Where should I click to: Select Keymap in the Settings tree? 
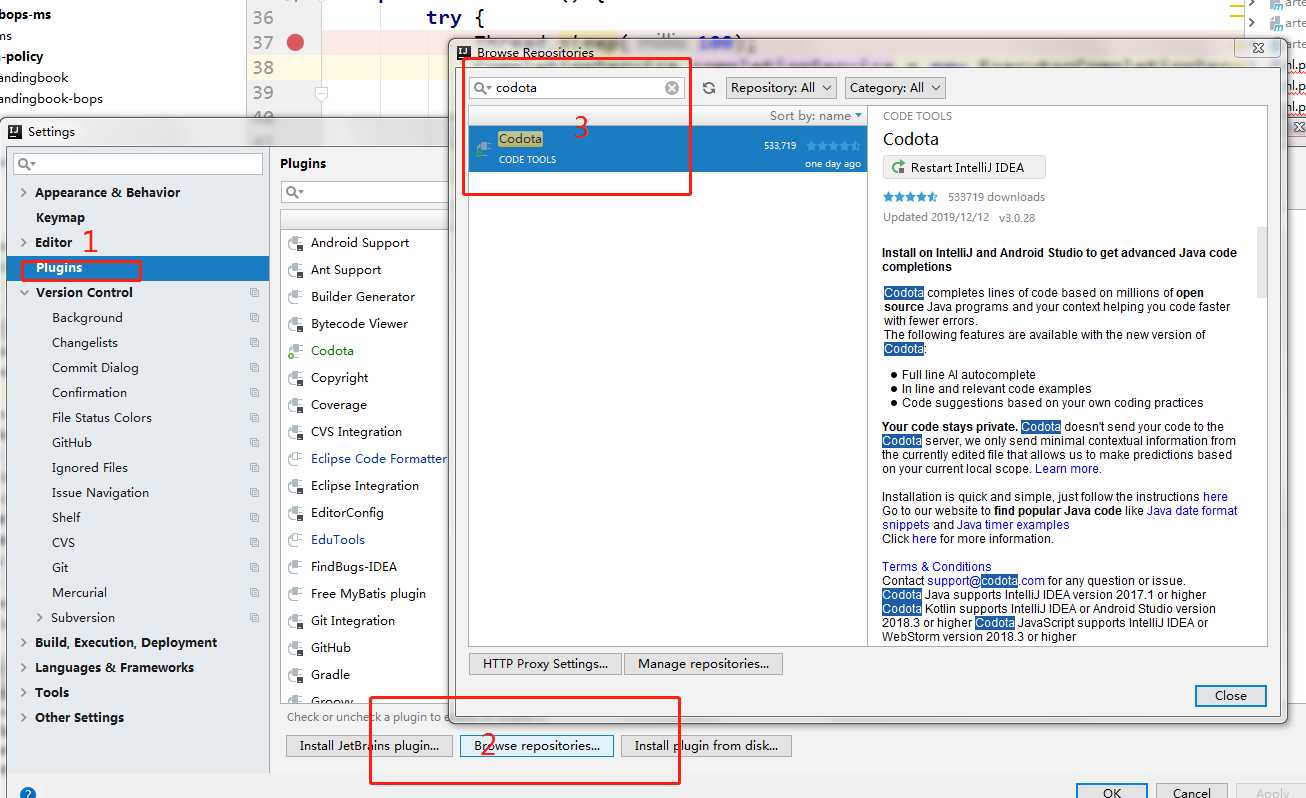point(60,218)
